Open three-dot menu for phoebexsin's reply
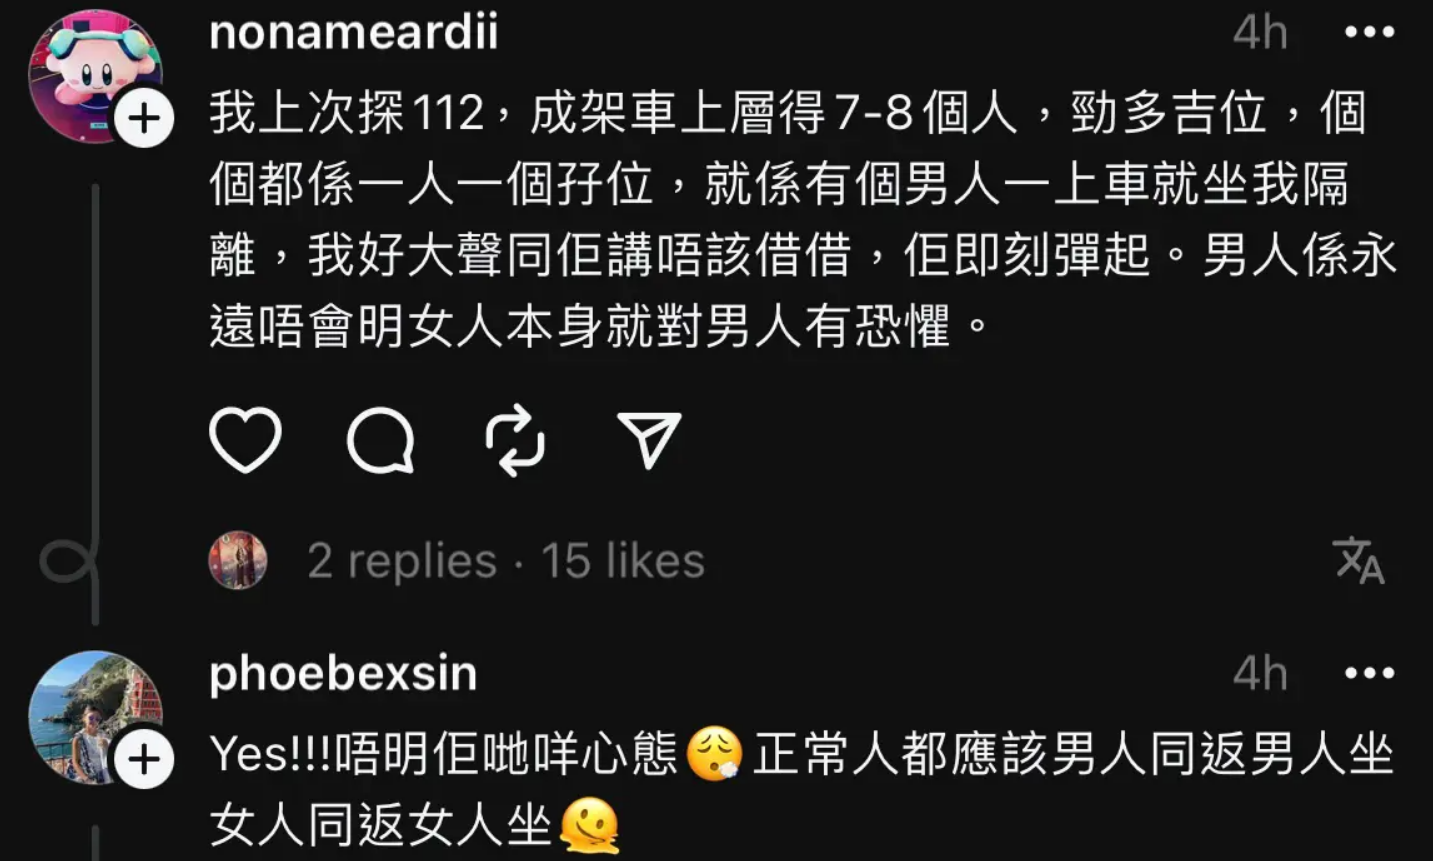This screenshot has width=1433, height=861. [1369, 673]
